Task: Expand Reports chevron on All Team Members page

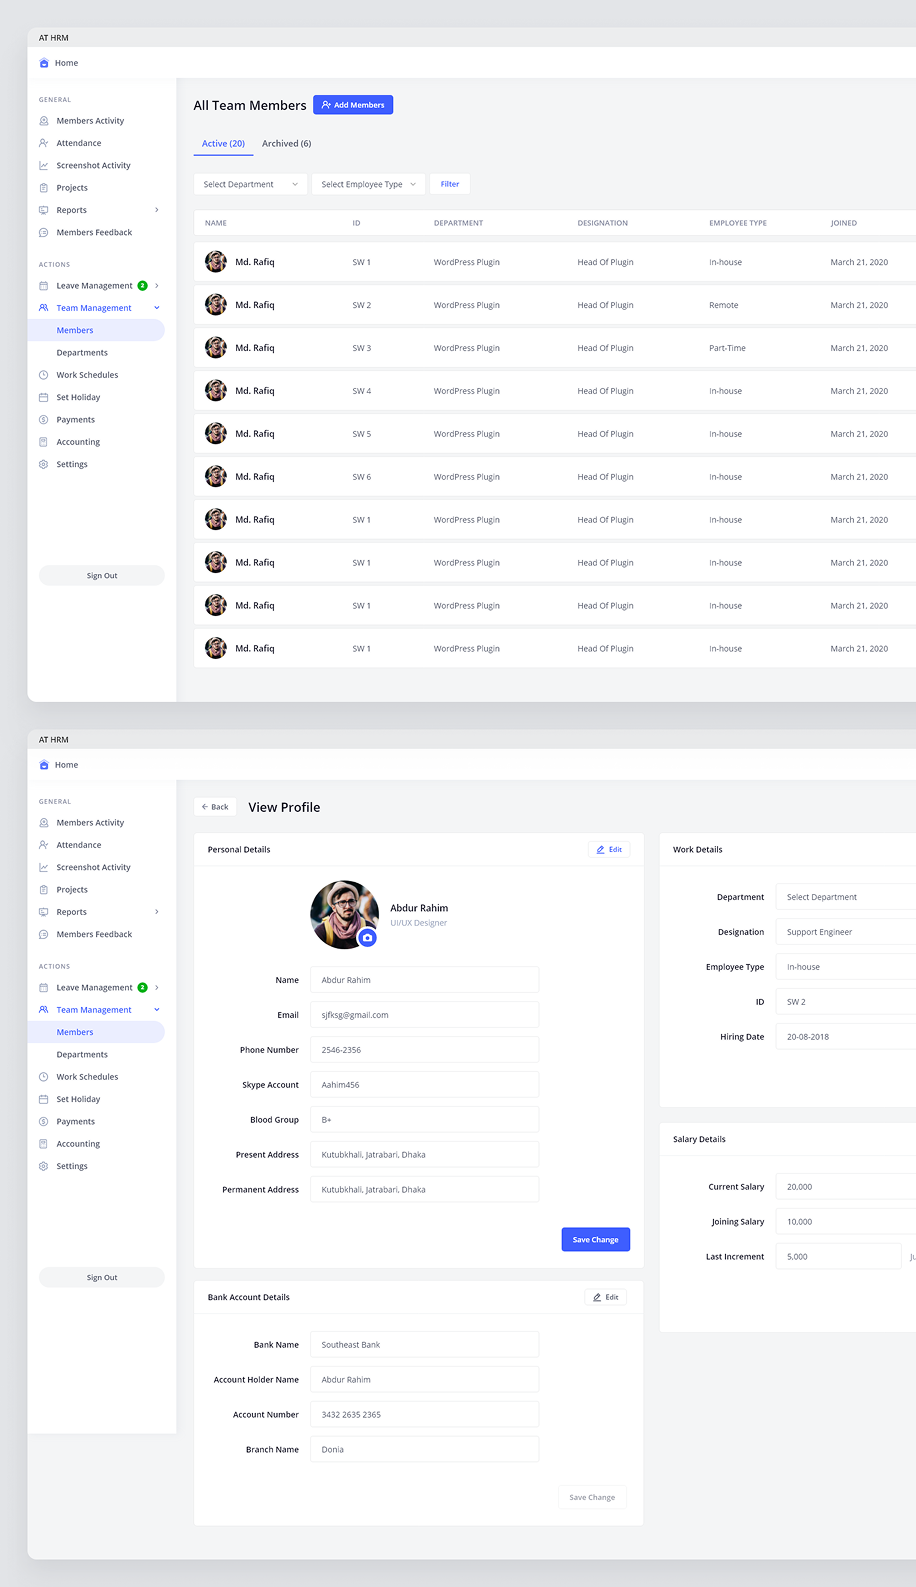Action: click(157, 210)
